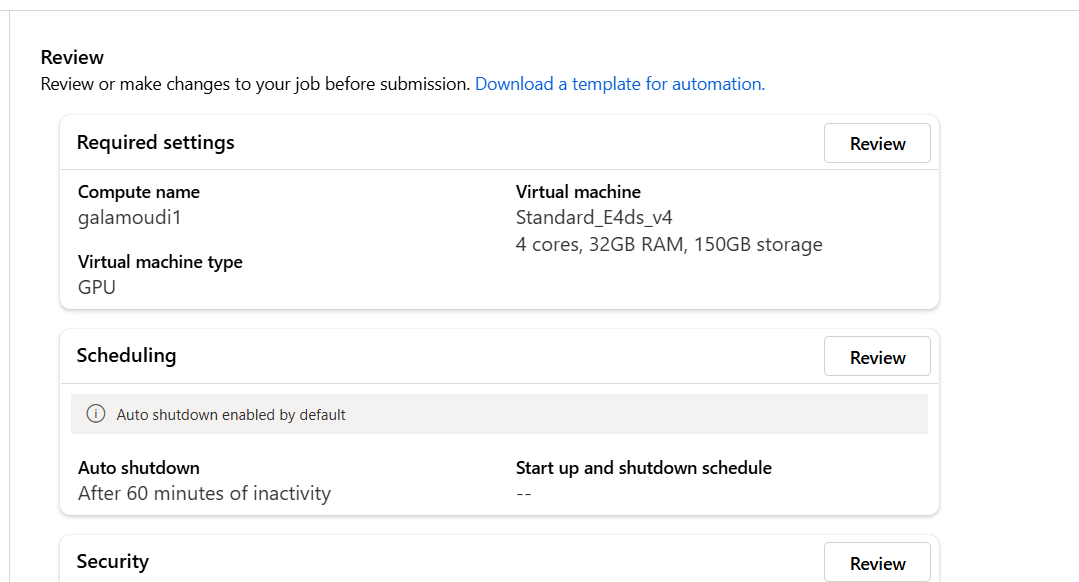Click the Virtual machine type label
Viewport: 1079px width, 582px height.
coord(160,262)
